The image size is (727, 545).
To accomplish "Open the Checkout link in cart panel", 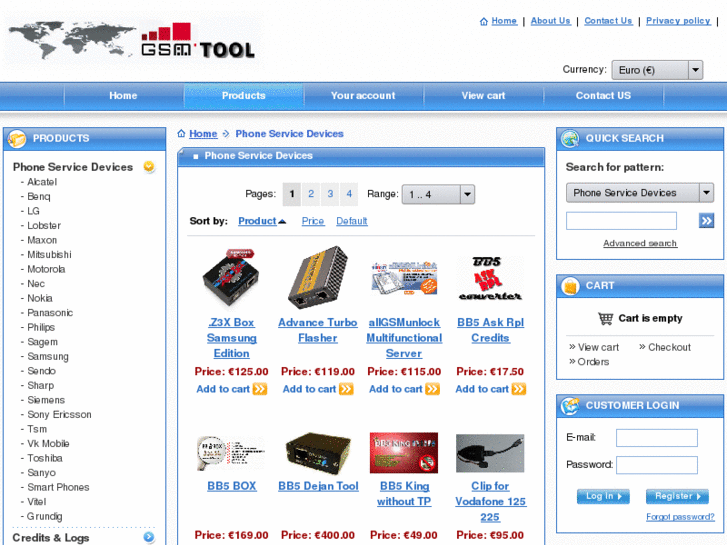I will (669, 347).
